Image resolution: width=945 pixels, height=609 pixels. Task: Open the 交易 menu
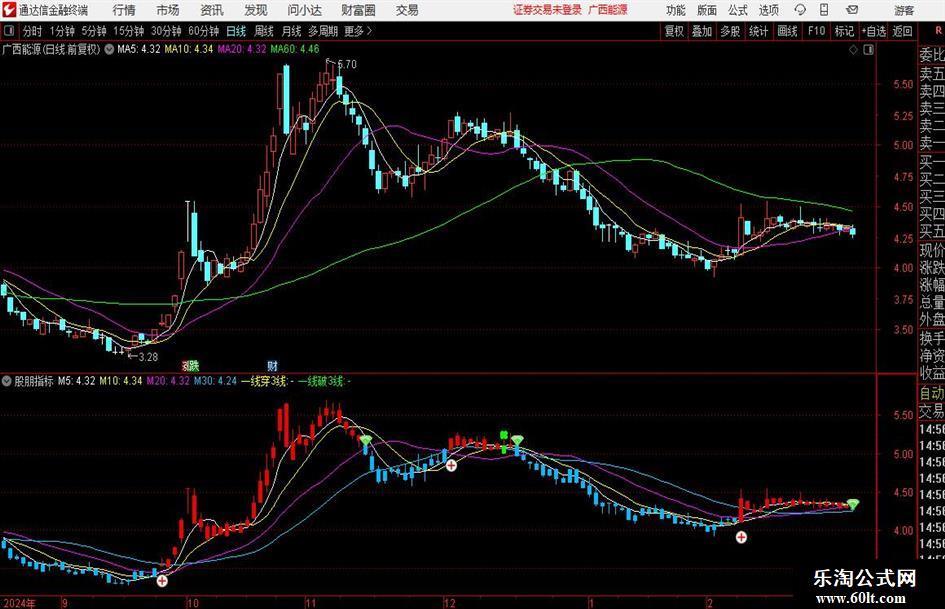[x=407, y=10]
